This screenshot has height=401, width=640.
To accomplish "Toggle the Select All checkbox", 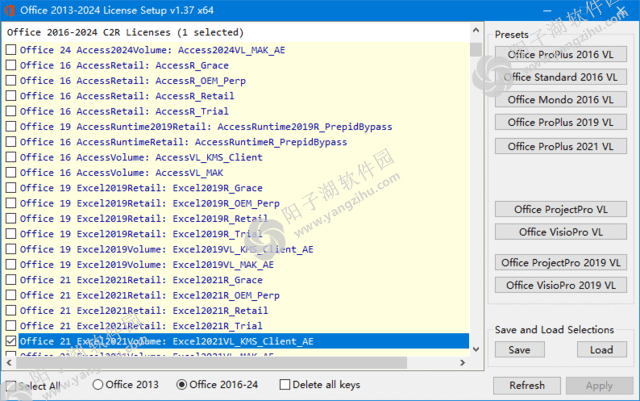I will 11,386.
